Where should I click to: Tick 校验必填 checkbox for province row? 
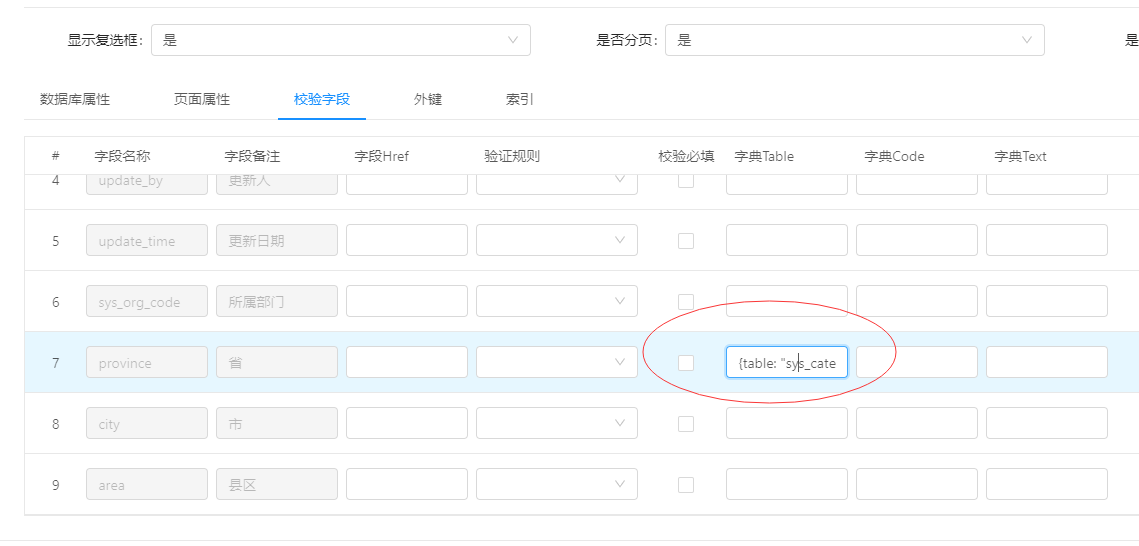(686, 362)
